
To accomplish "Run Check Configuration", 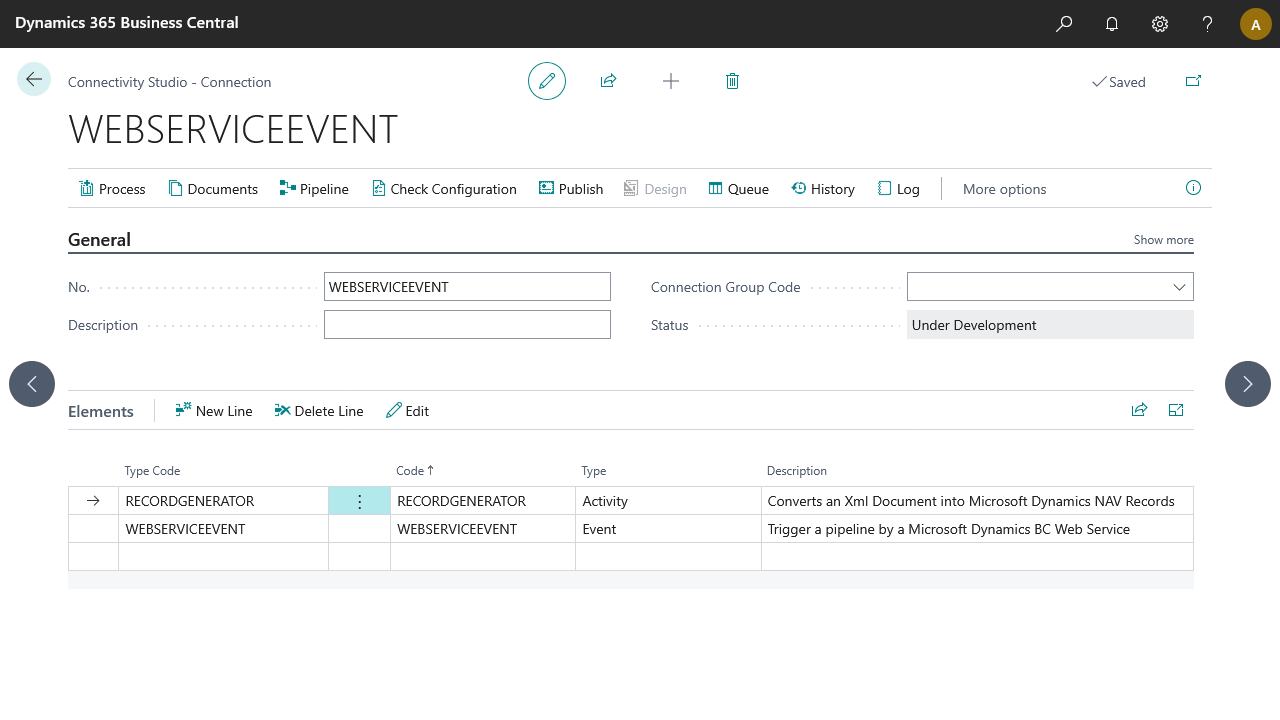I will (x=444, y=189).
